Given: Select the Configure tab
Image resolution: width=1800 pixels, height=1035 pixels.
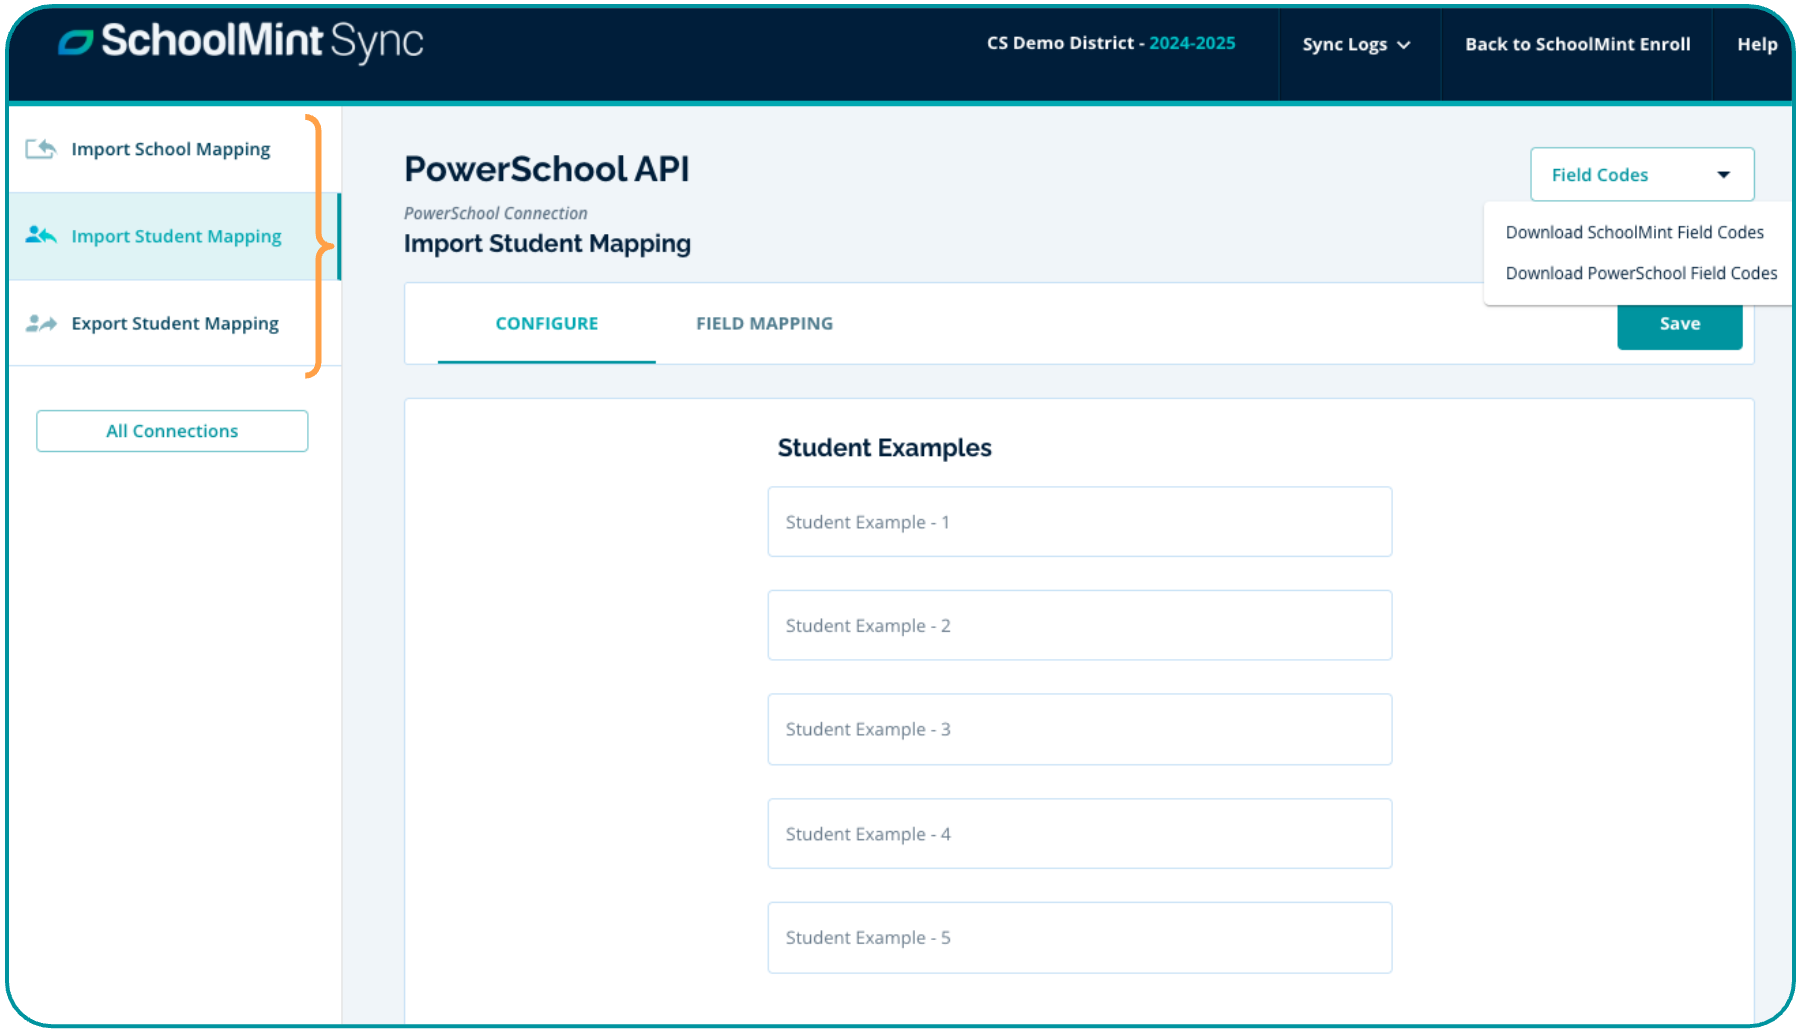Looking at the screenshot, I should point(546,323).
